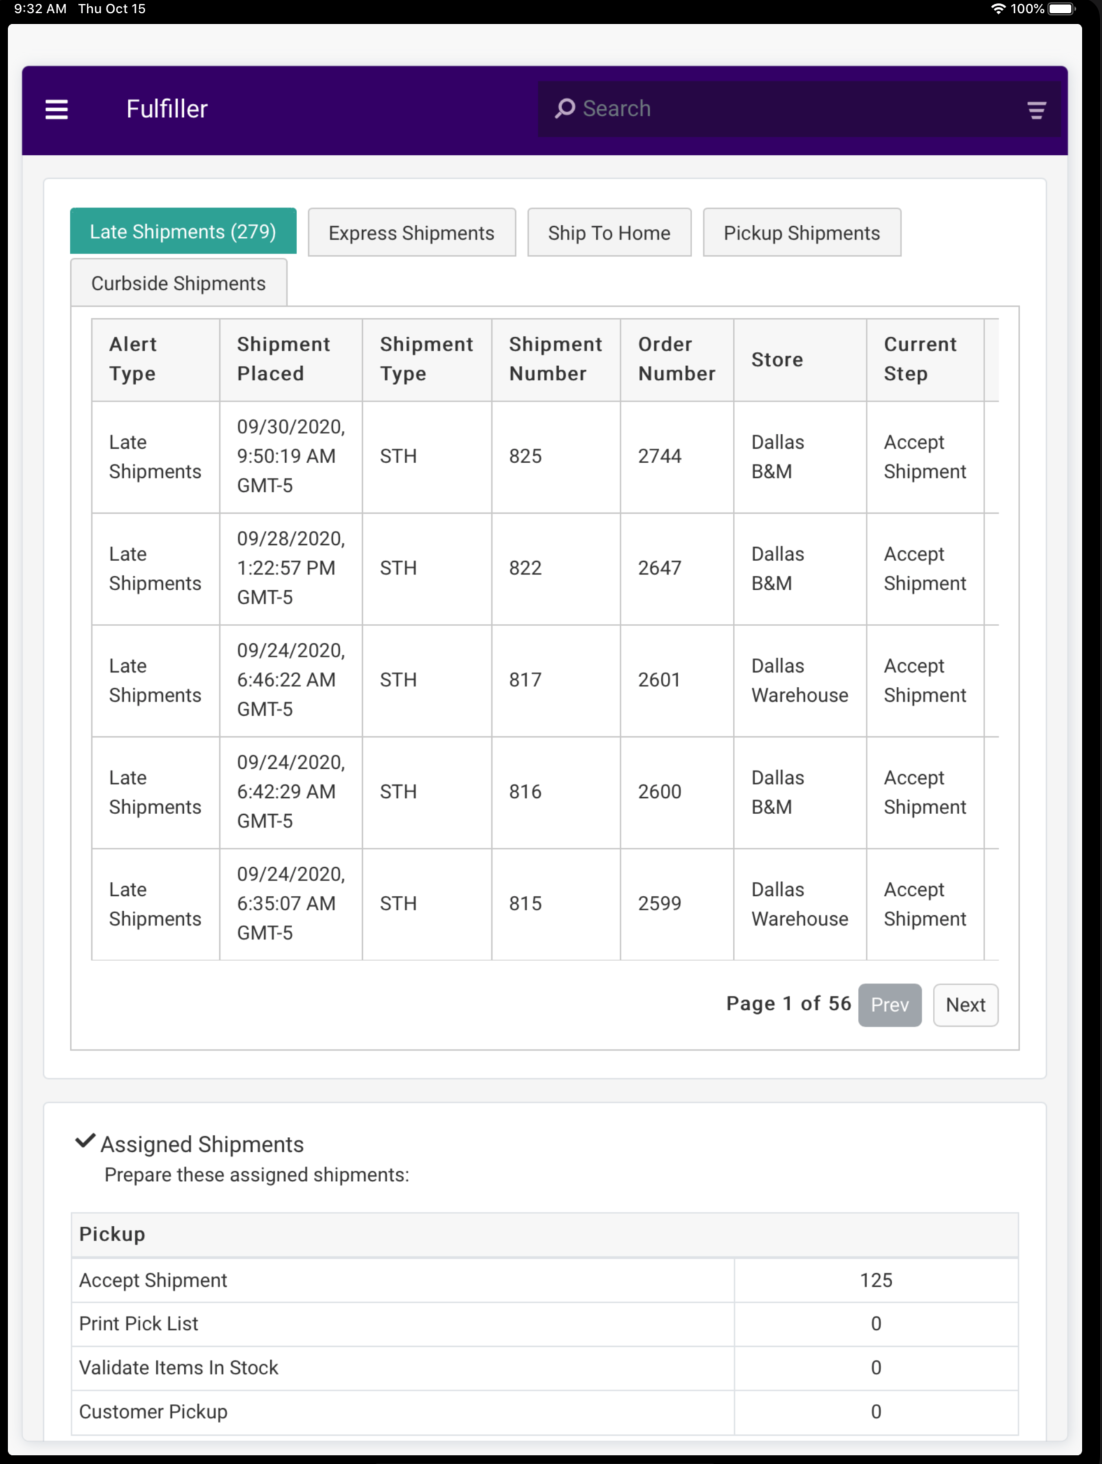The width and height of the screenshot is (1102, 1464).
Task: Click the Shipment Type column header
Action: tap(427, 359)
